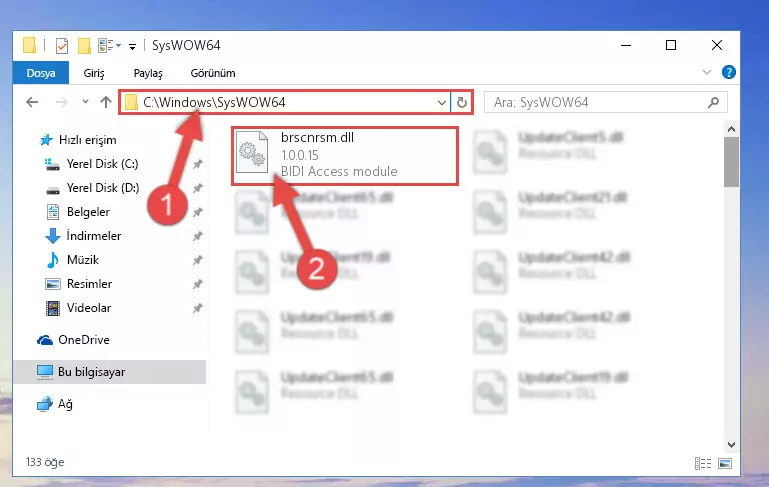Click the folder icon in title bar
This screenshot has height=487, width=769.
pos(29,45)
